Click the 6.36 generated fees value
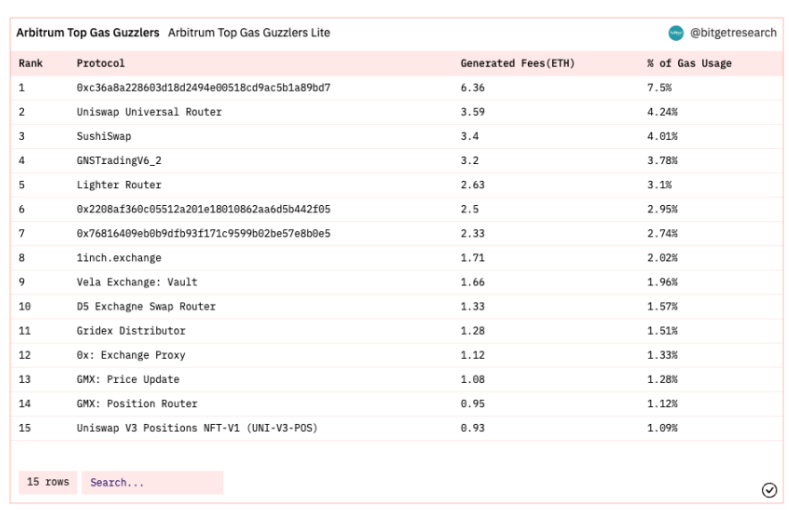 click(x=472, y=88)
